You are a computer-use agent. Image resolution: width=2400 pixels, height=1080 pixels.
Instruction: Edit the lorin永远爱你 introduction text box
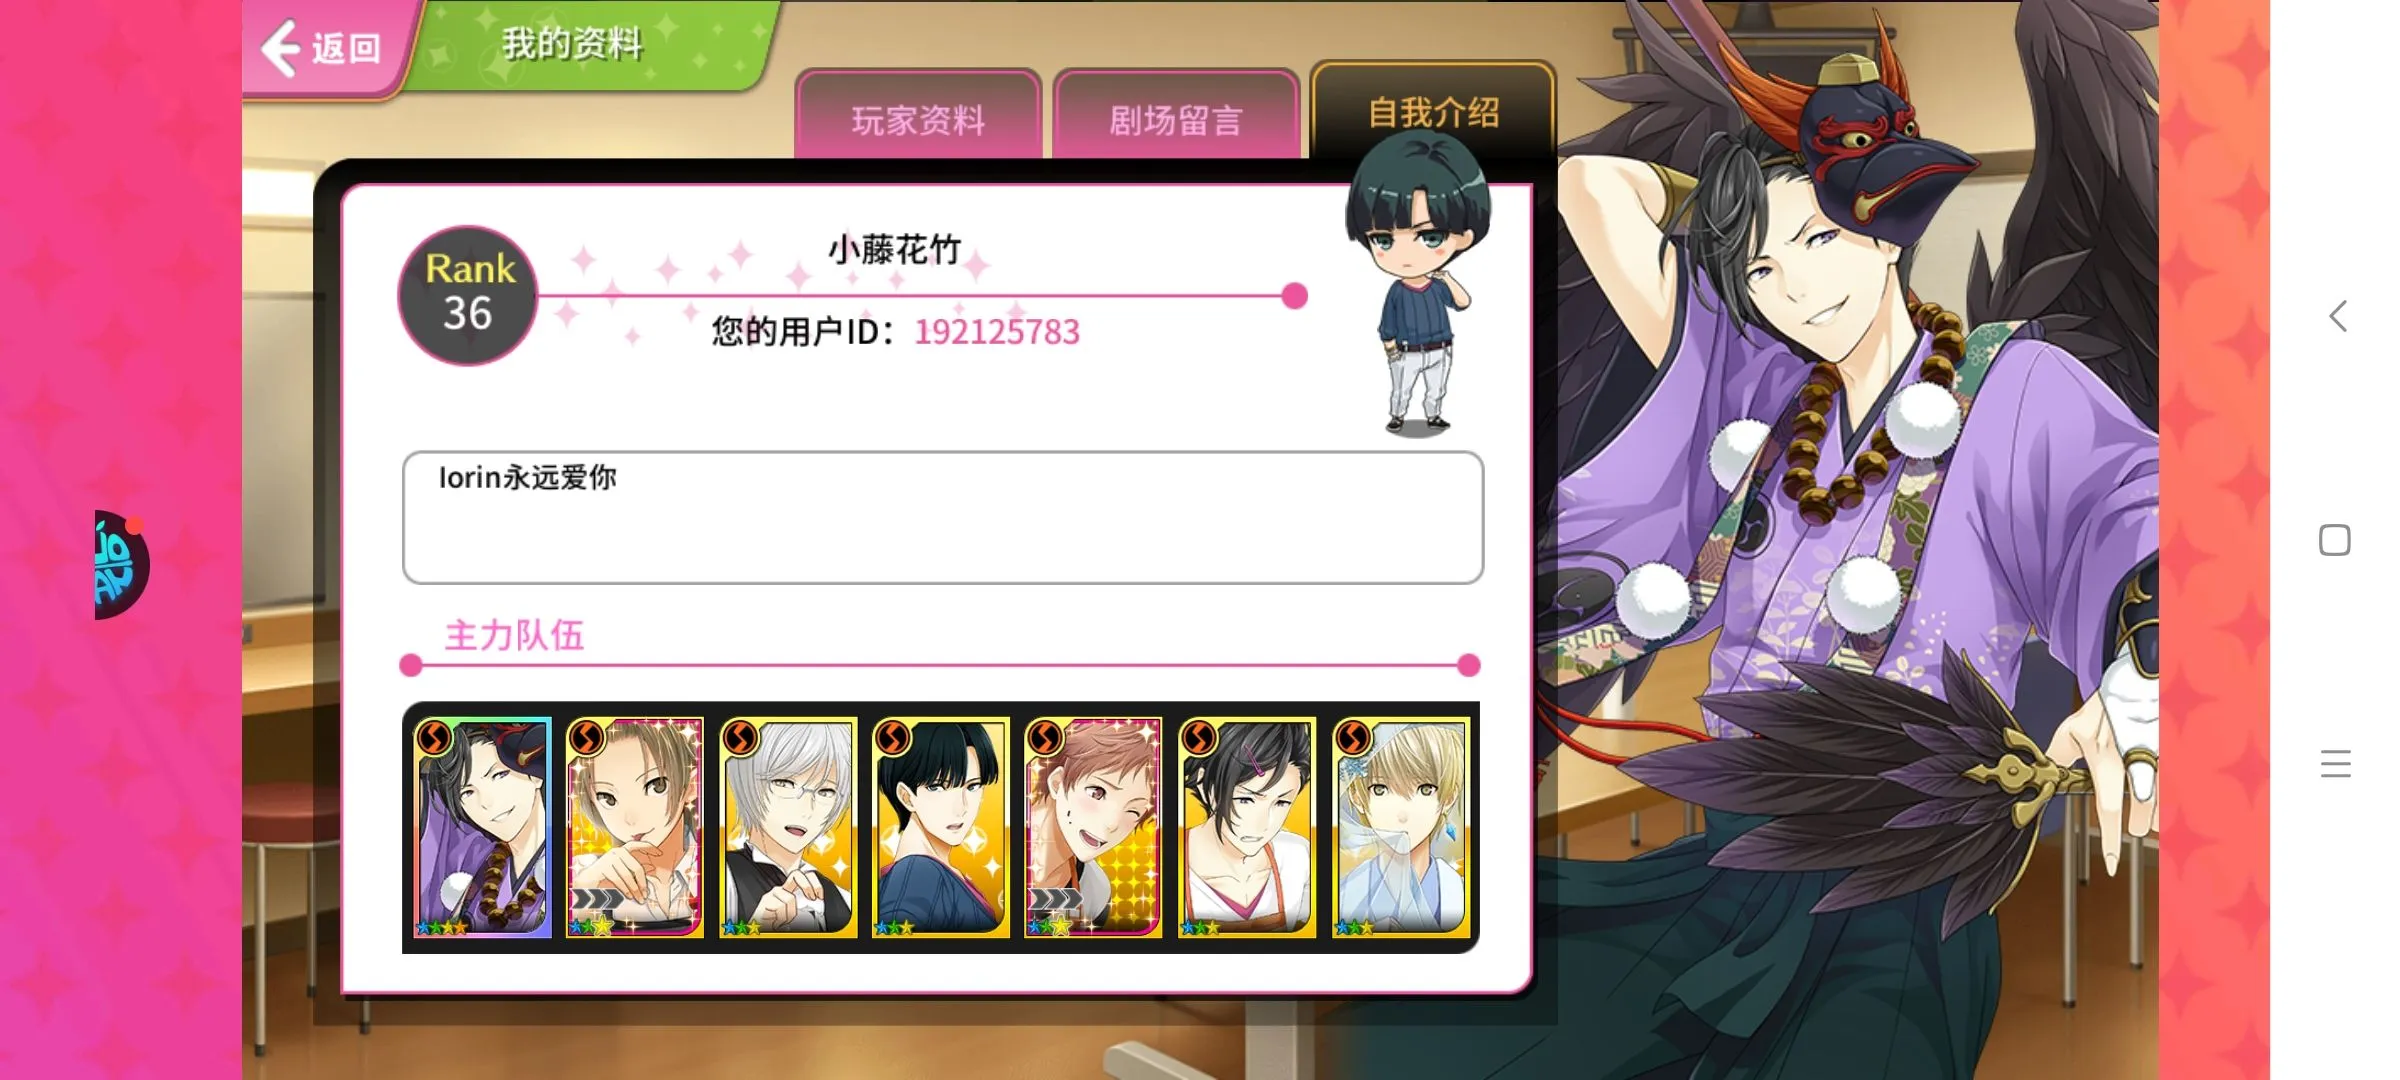coord(943,517)
